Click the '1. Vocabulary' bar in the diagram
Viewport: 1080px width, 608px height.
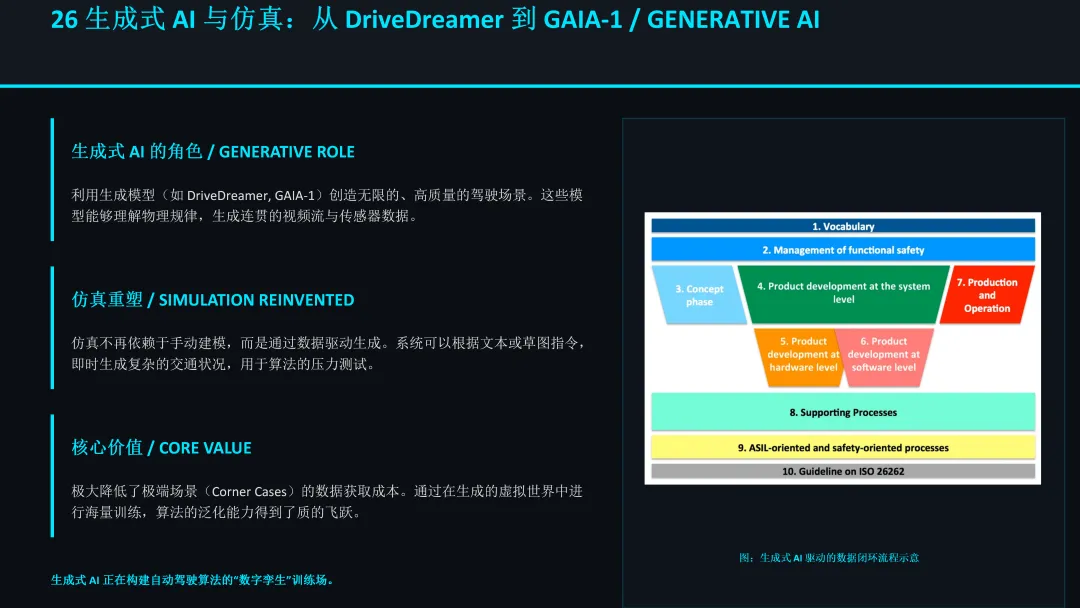pyautogui.click(x=843, y=226)
